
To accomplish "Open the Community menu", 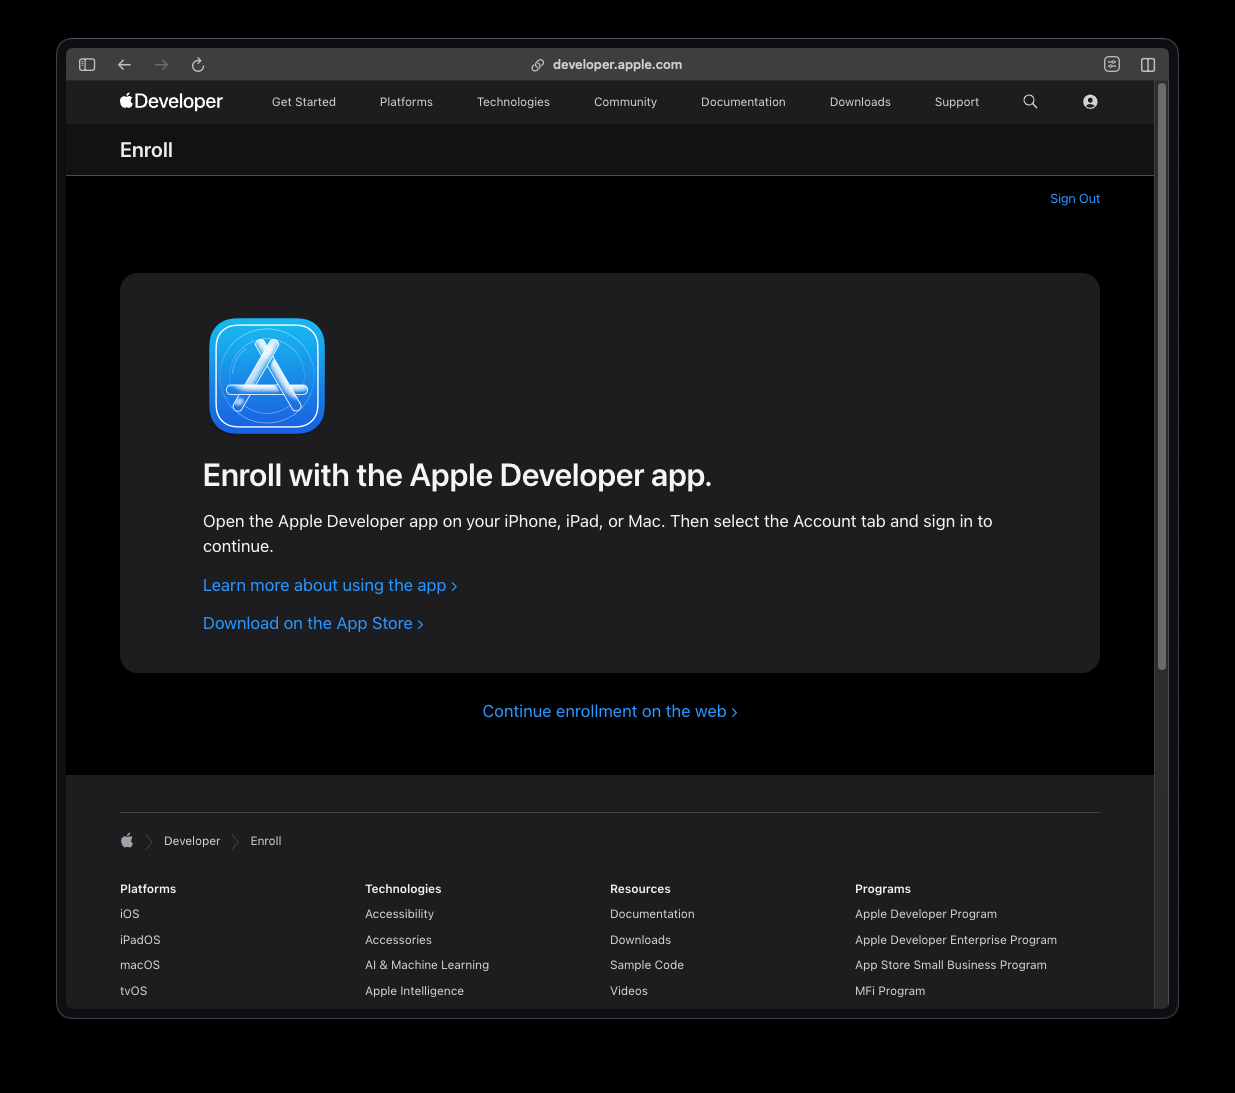I will [x=625, y=102].
